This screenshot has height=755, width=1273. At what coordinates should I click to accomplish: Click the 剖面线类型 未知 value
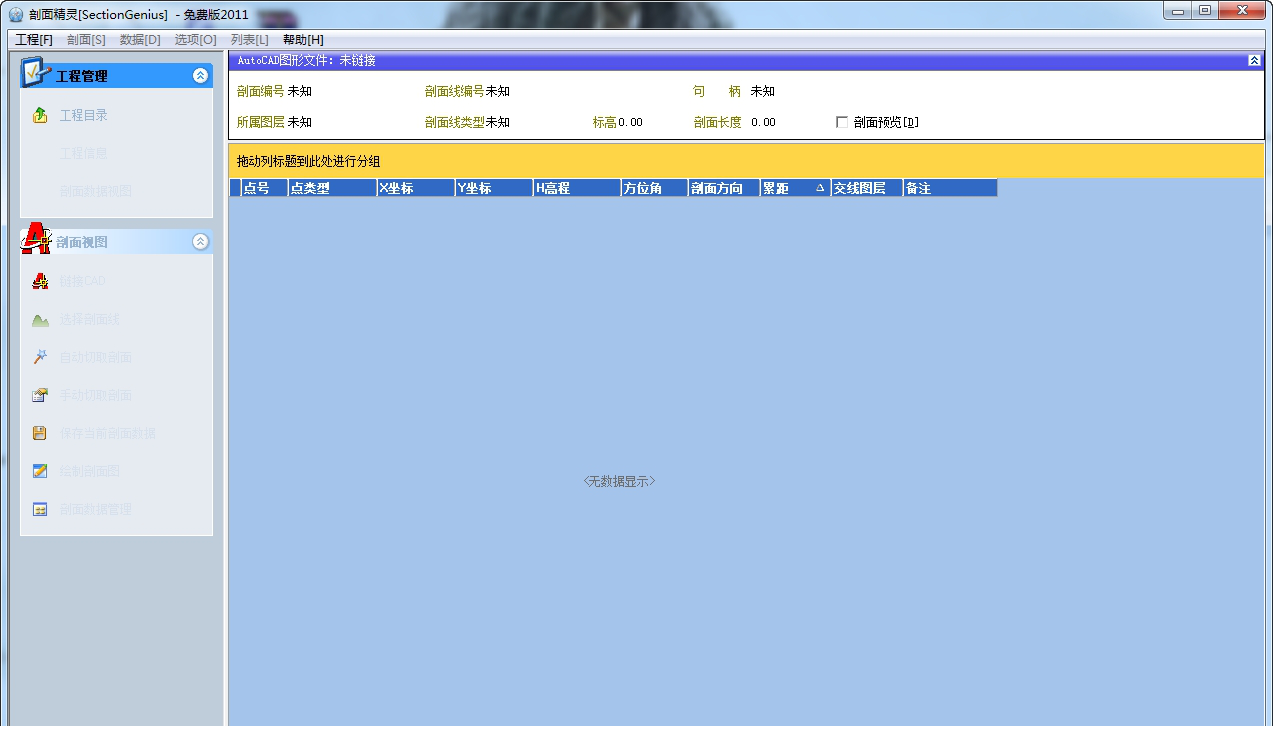[497, 122]
